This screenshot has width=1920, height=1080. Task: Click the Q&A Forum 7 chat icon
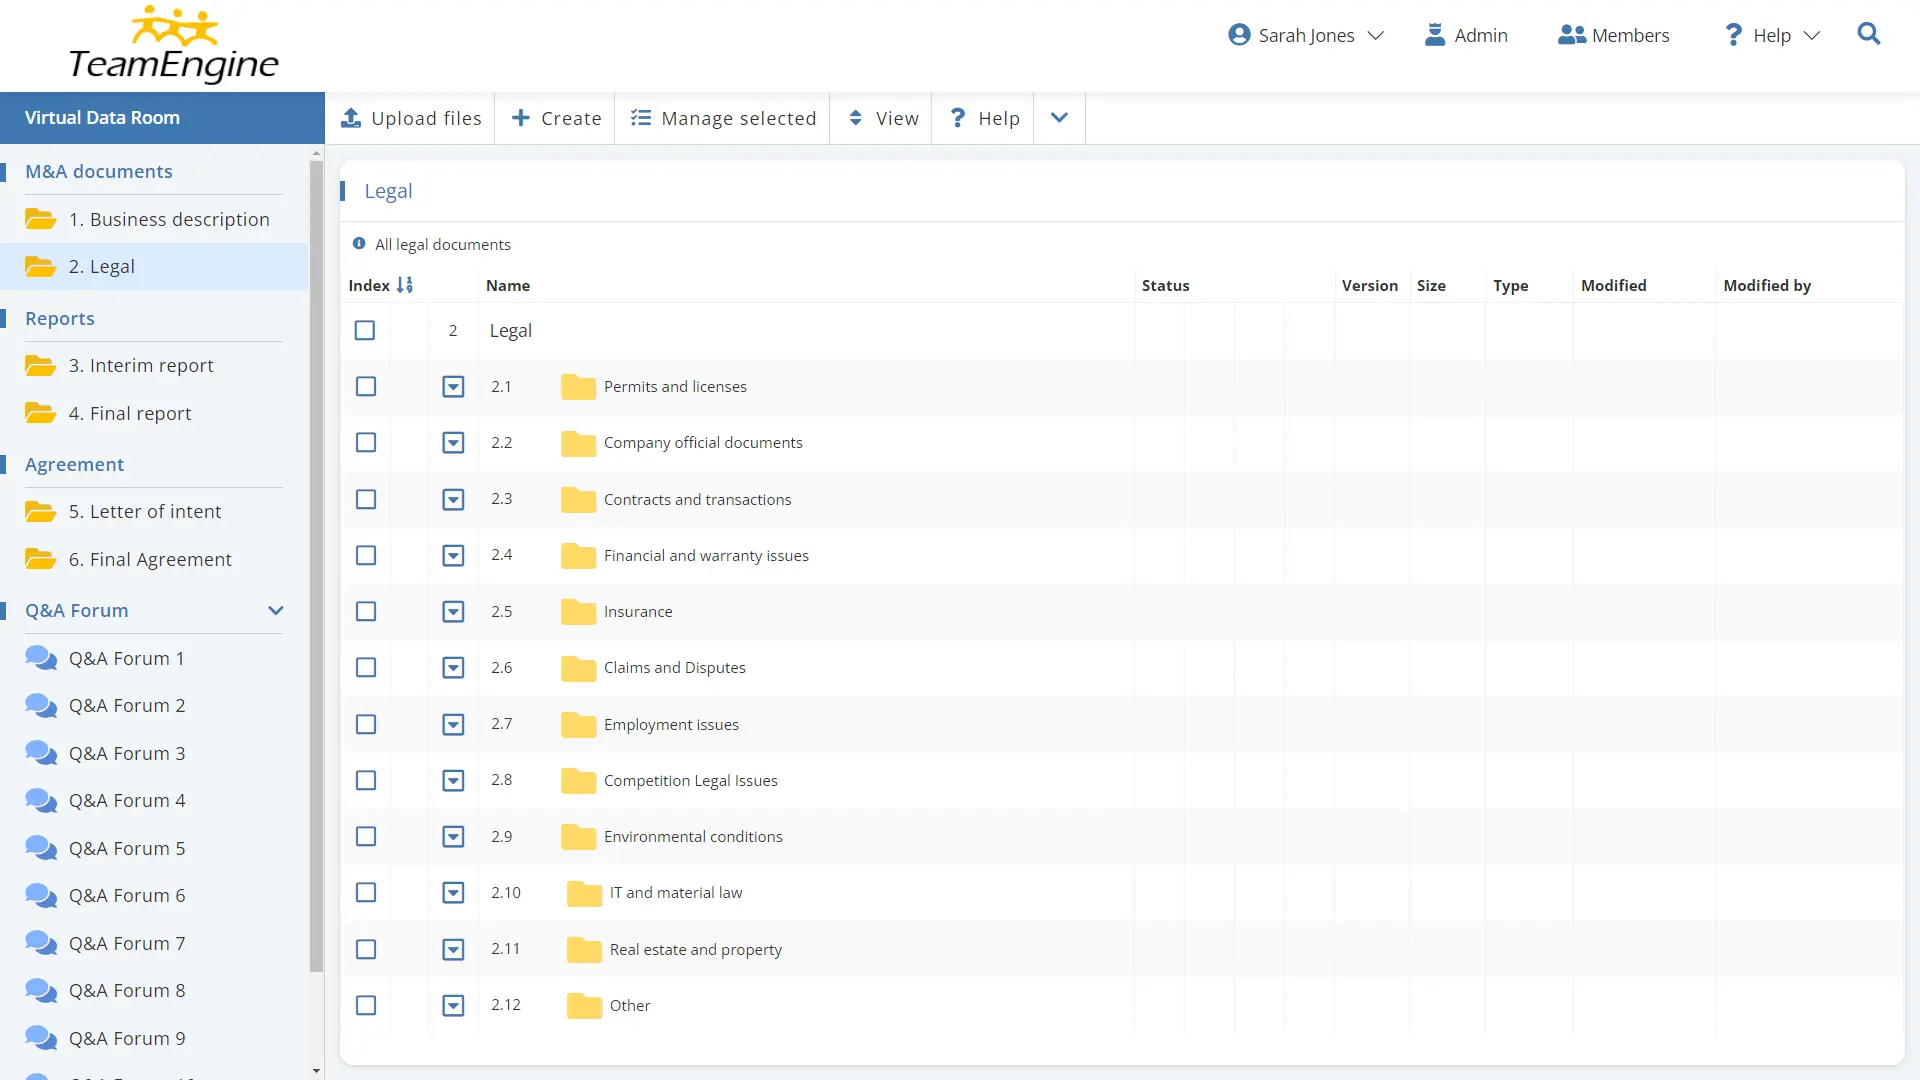[x=41, y=943]
